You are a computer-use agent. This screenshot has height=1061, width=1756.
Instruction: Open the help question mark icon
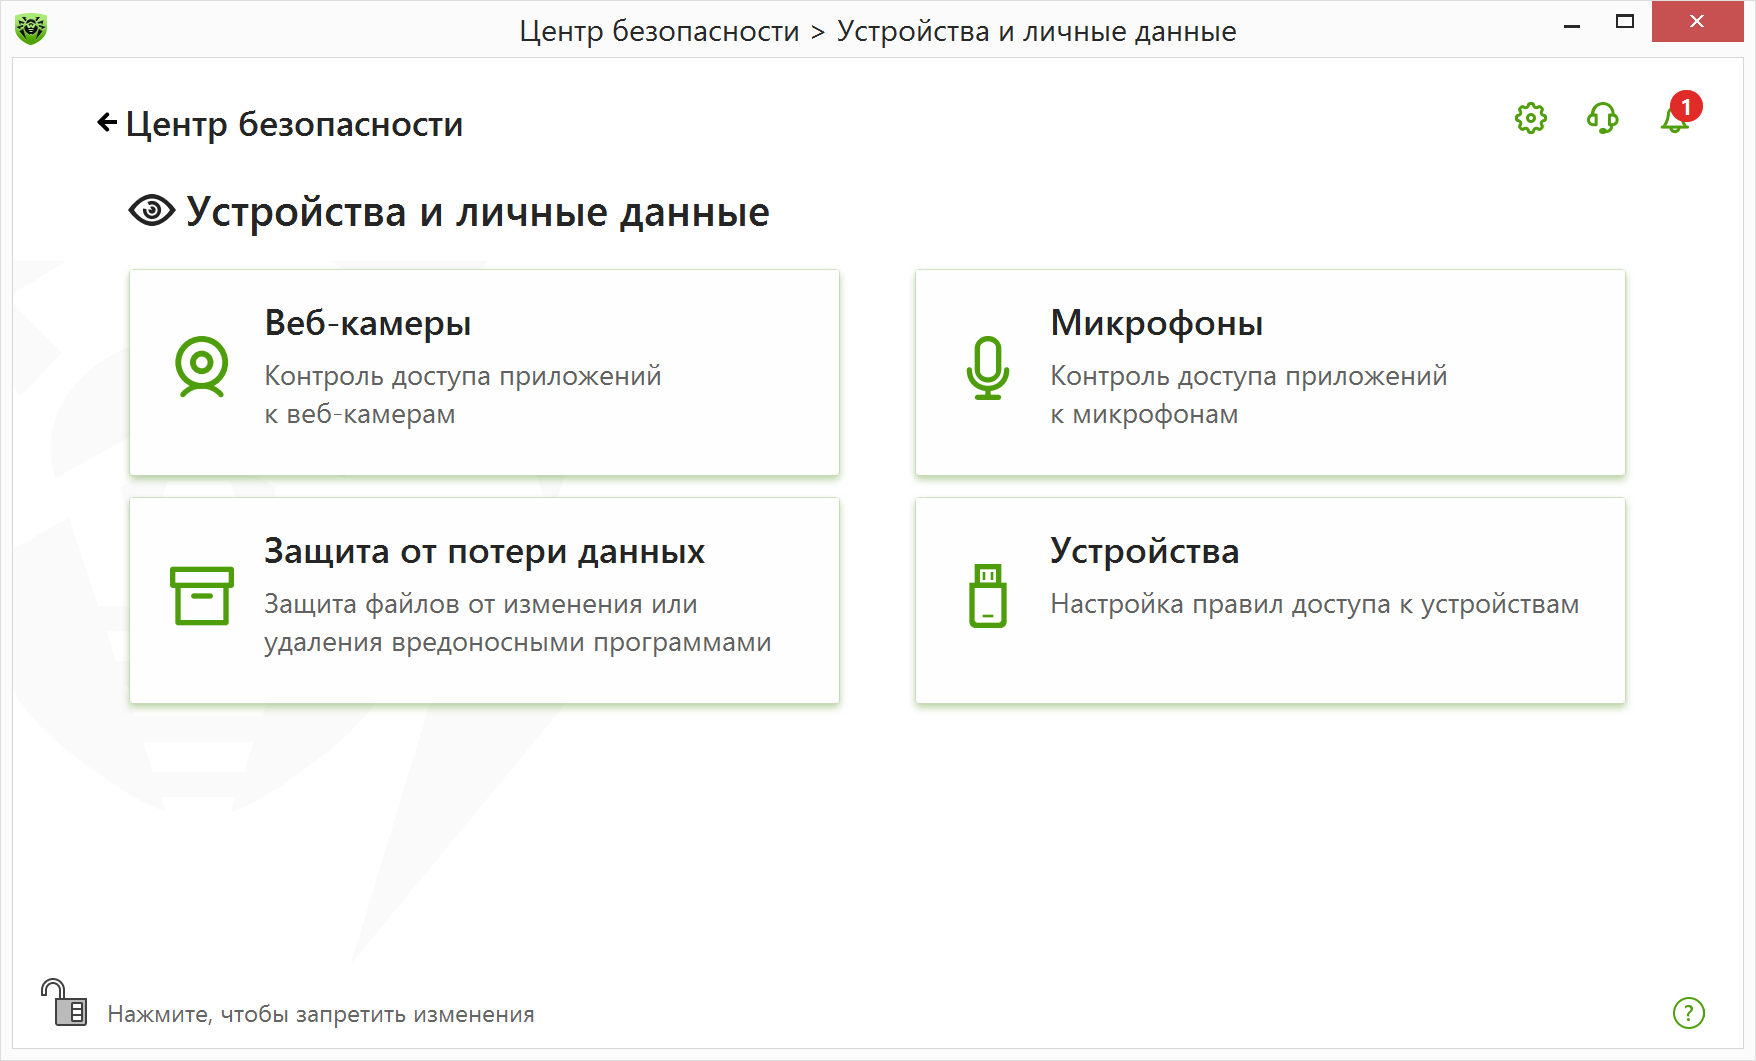pos(1689,1013)
